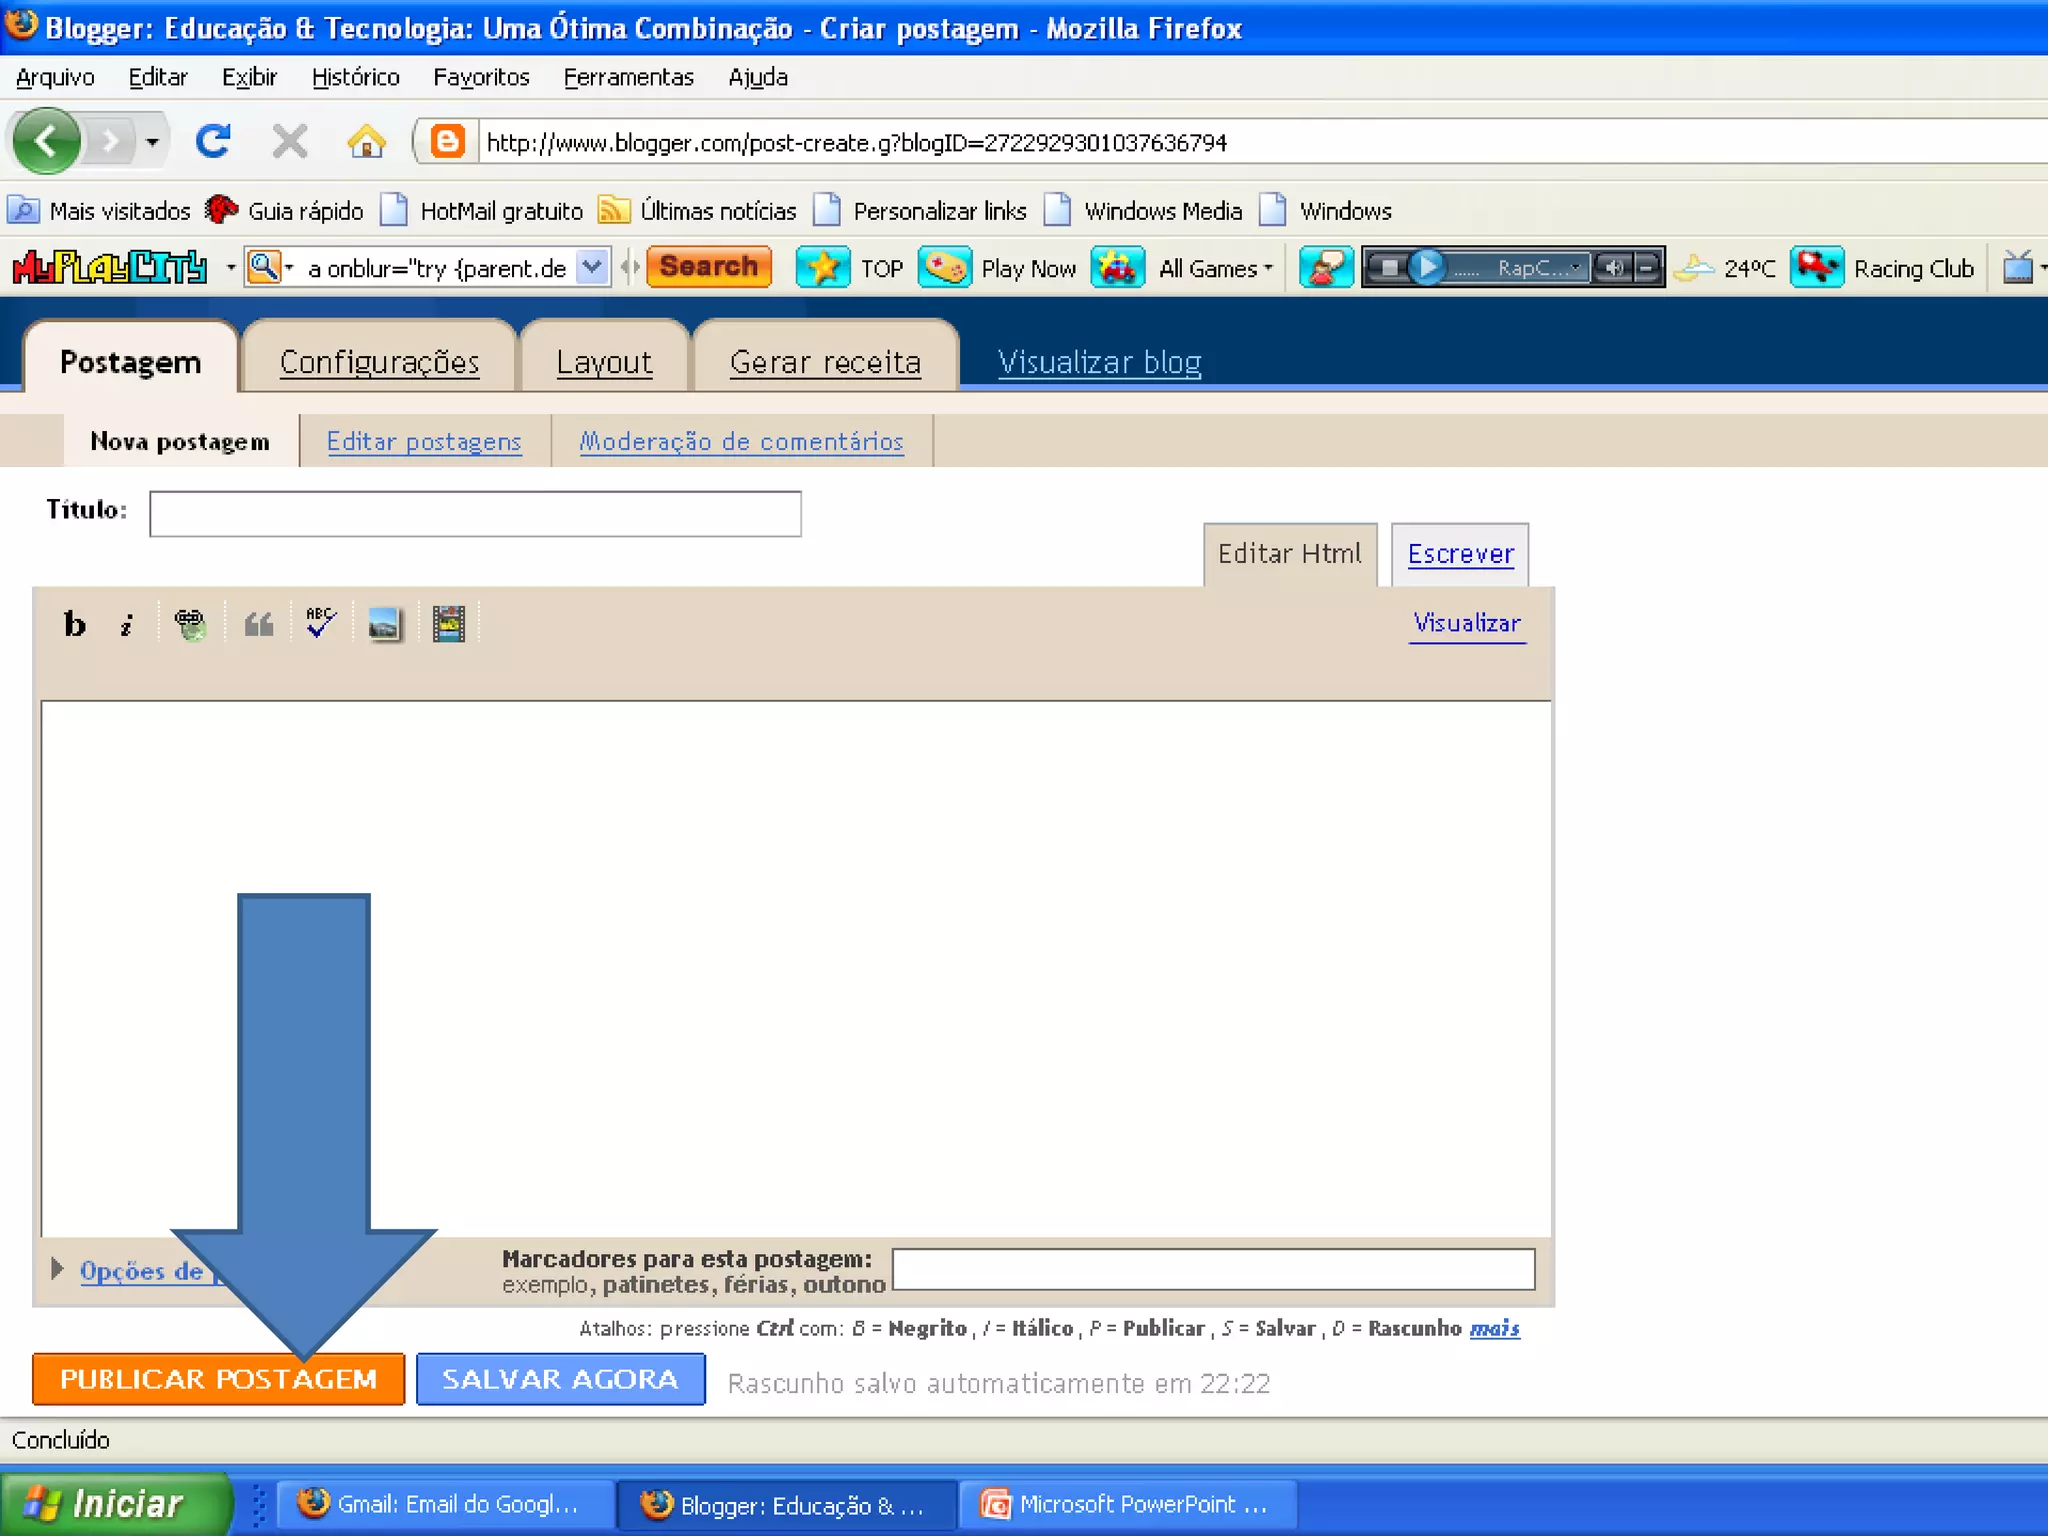Image resolution: width=2048 pixels, height=1536 pixels.
Task: Reload the page with Firefox's refresh icon
Action: click(x=213, y=141)
